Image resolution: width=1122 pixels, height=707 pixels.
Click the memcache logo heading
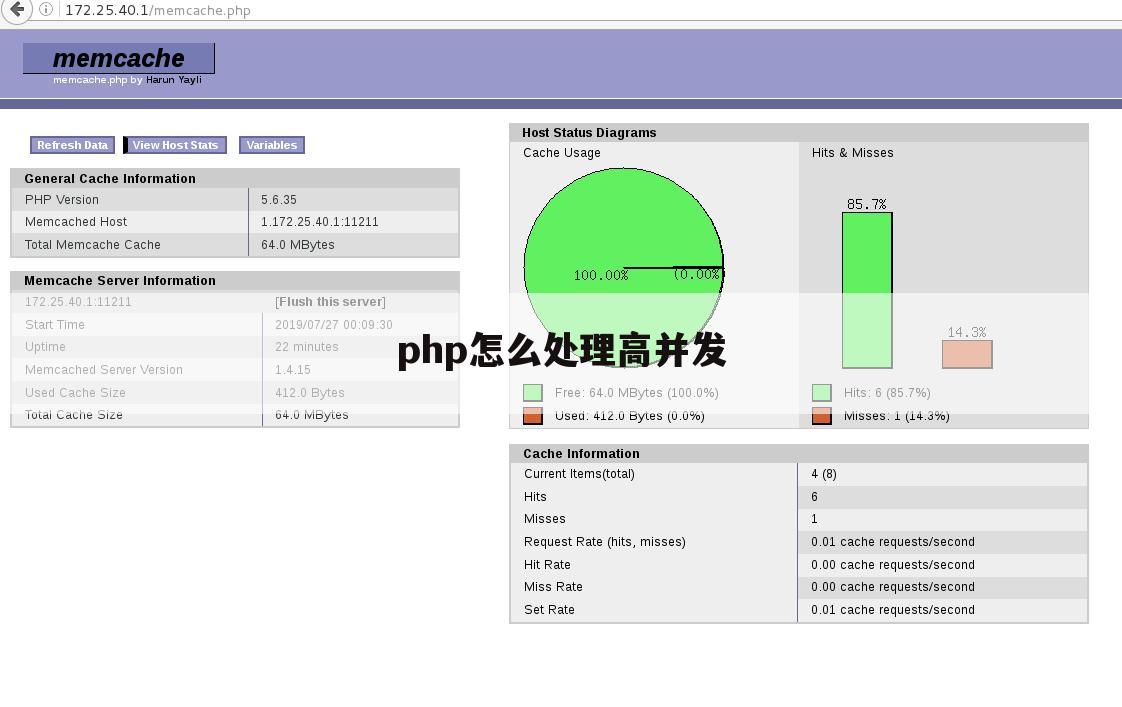click(119, 58)
